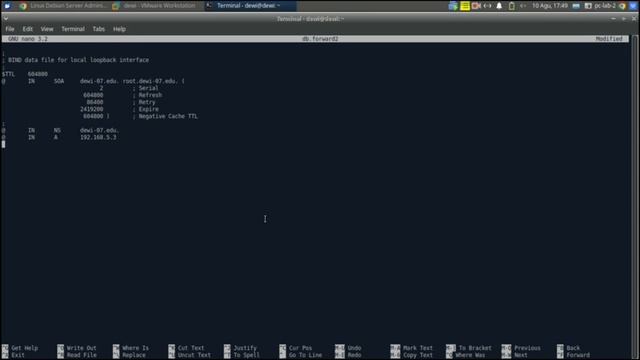Click the Previous shortcut label
Viewport: 640px width, 360px height.
pyautogui.click(x=527, y=348)
